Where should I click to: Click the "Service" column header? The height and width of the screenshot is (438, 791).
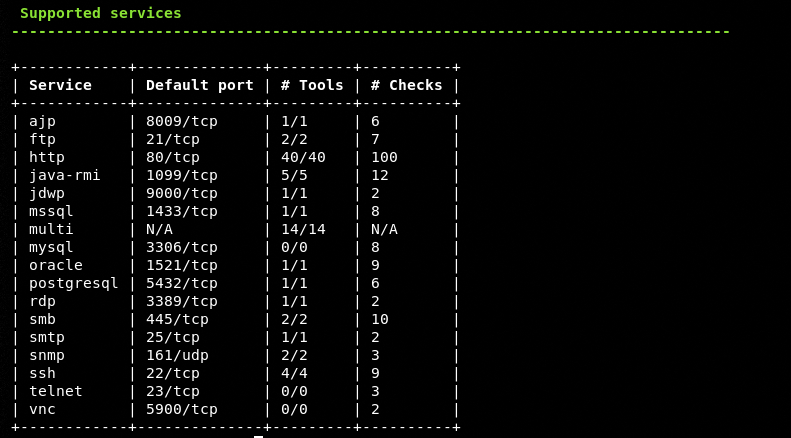click(x=60, y=86)
